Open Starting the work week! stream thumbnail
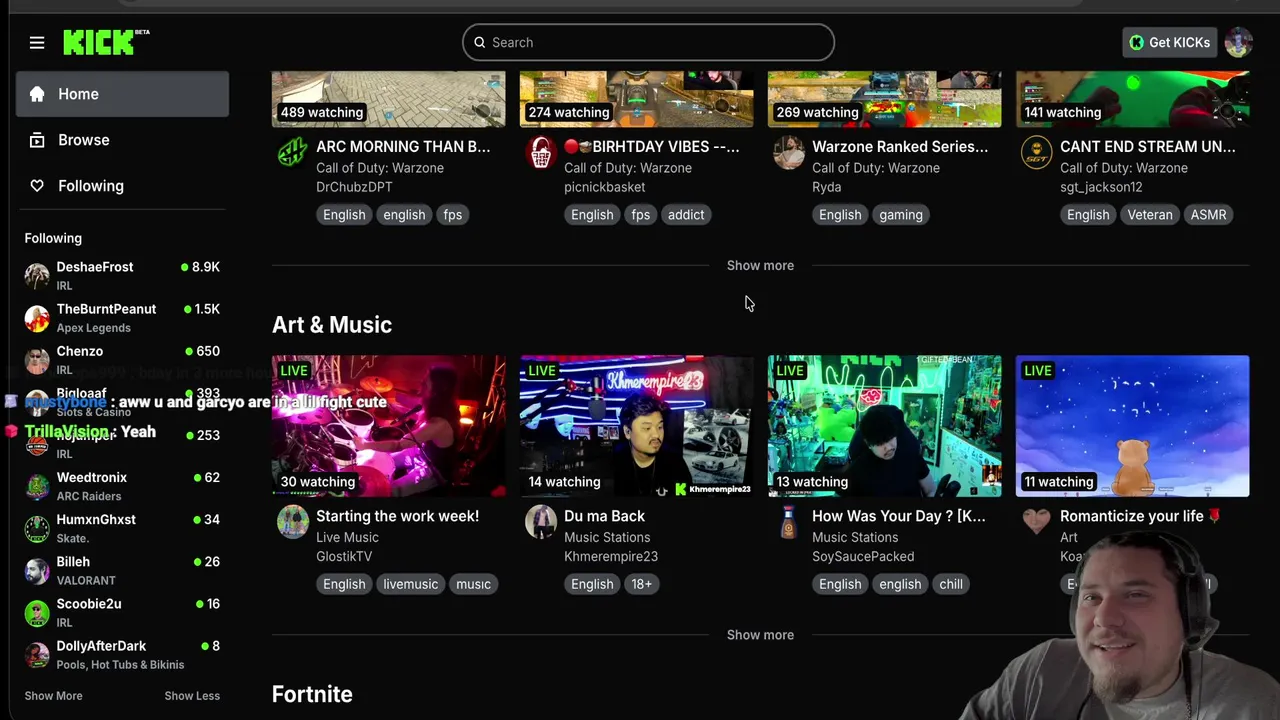 (389, 426)
